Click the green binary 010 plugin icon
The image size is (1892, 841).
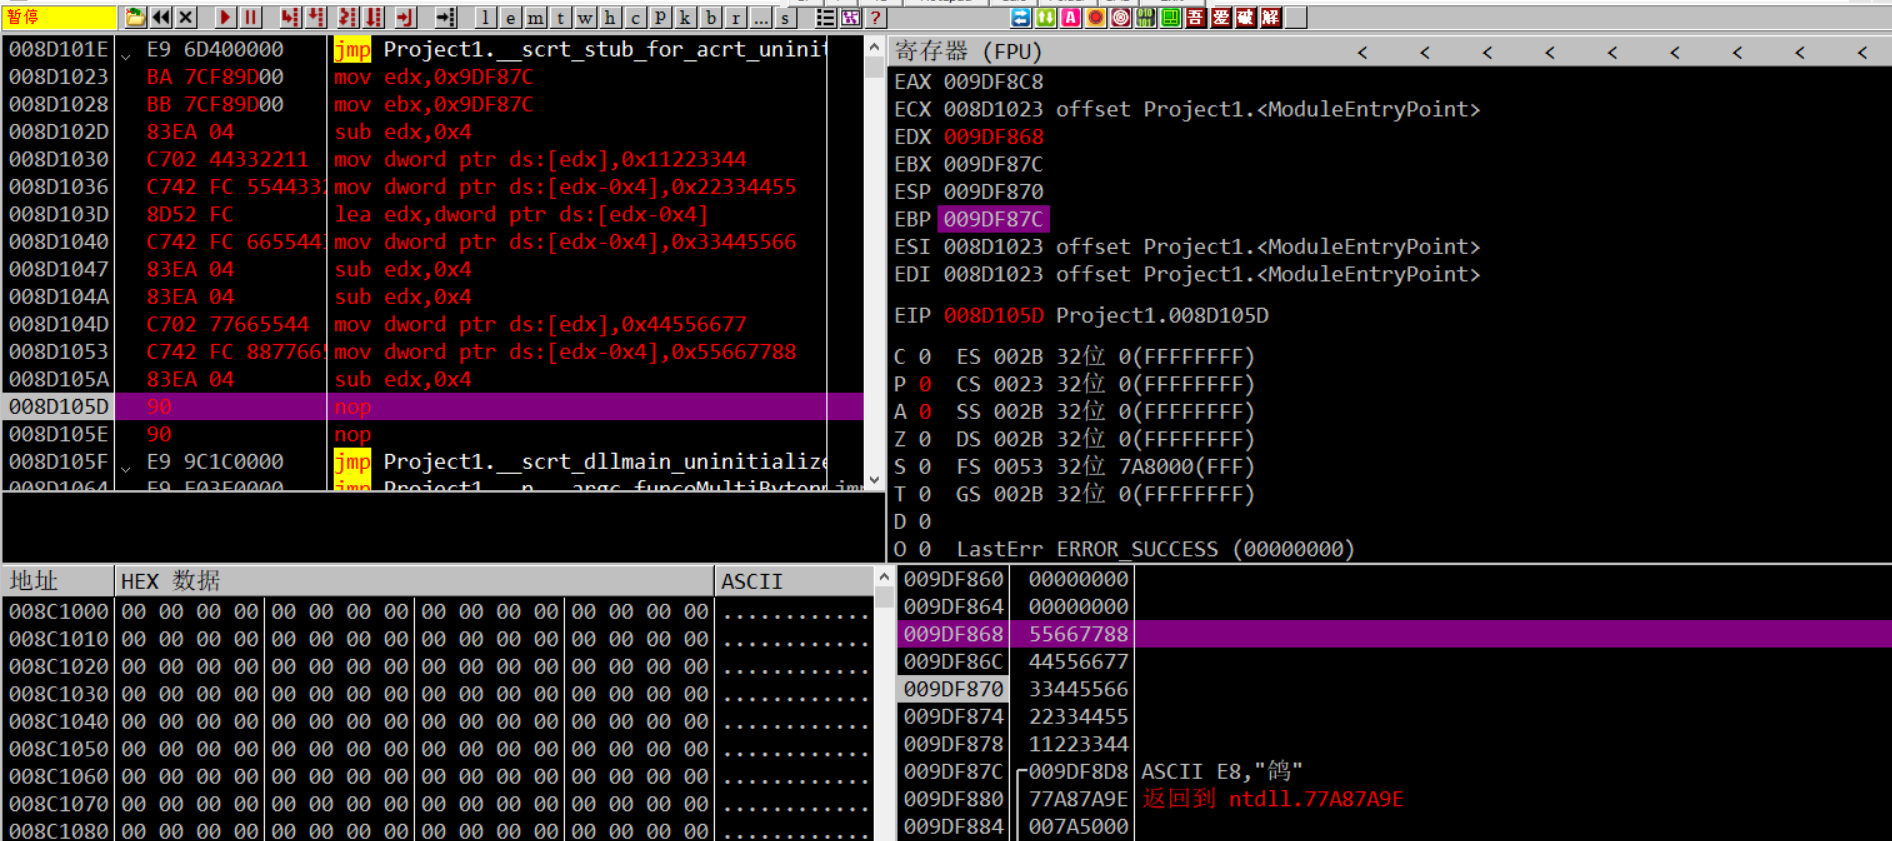(x=1145, y=17)
